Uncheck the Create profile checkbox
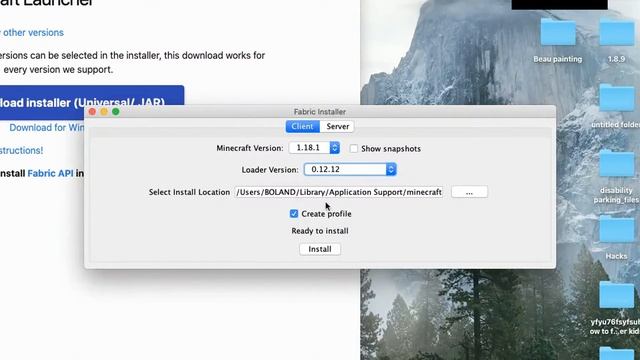The width and height of the screenshot is (640, 360). tap(294, 214)
